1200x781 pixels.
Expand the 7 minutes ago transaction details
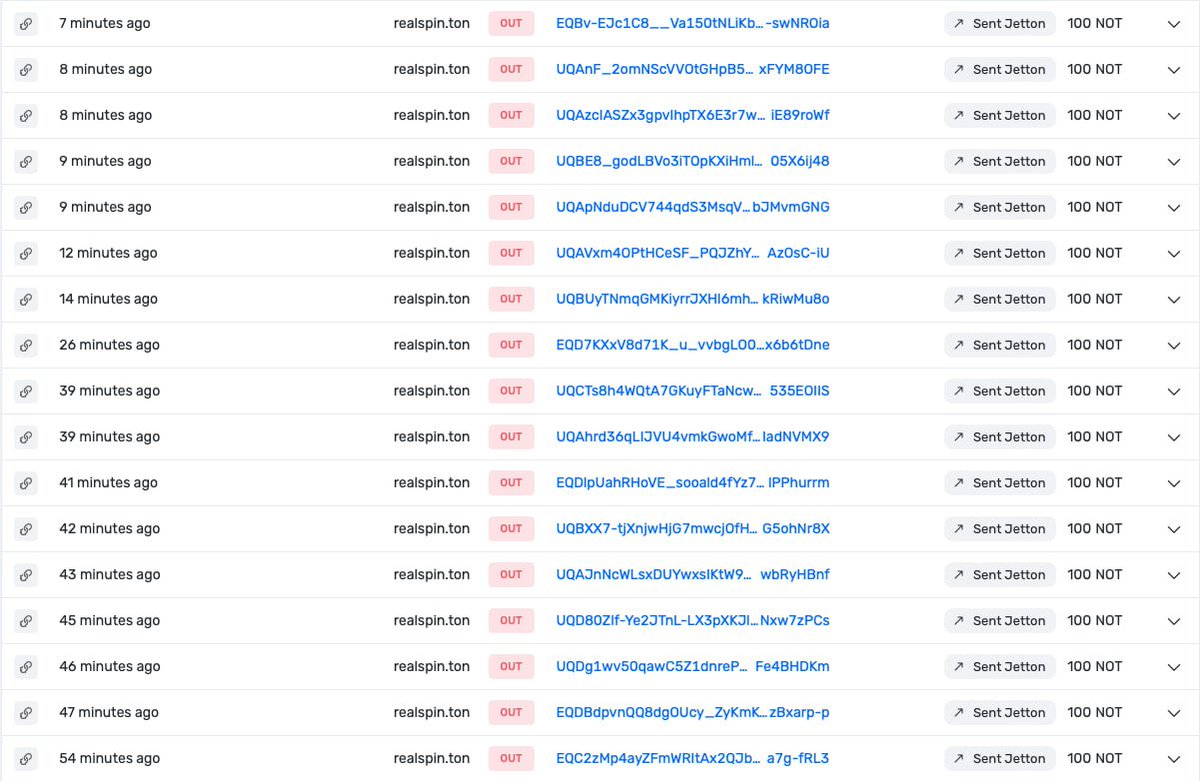tap(1174, 24)
